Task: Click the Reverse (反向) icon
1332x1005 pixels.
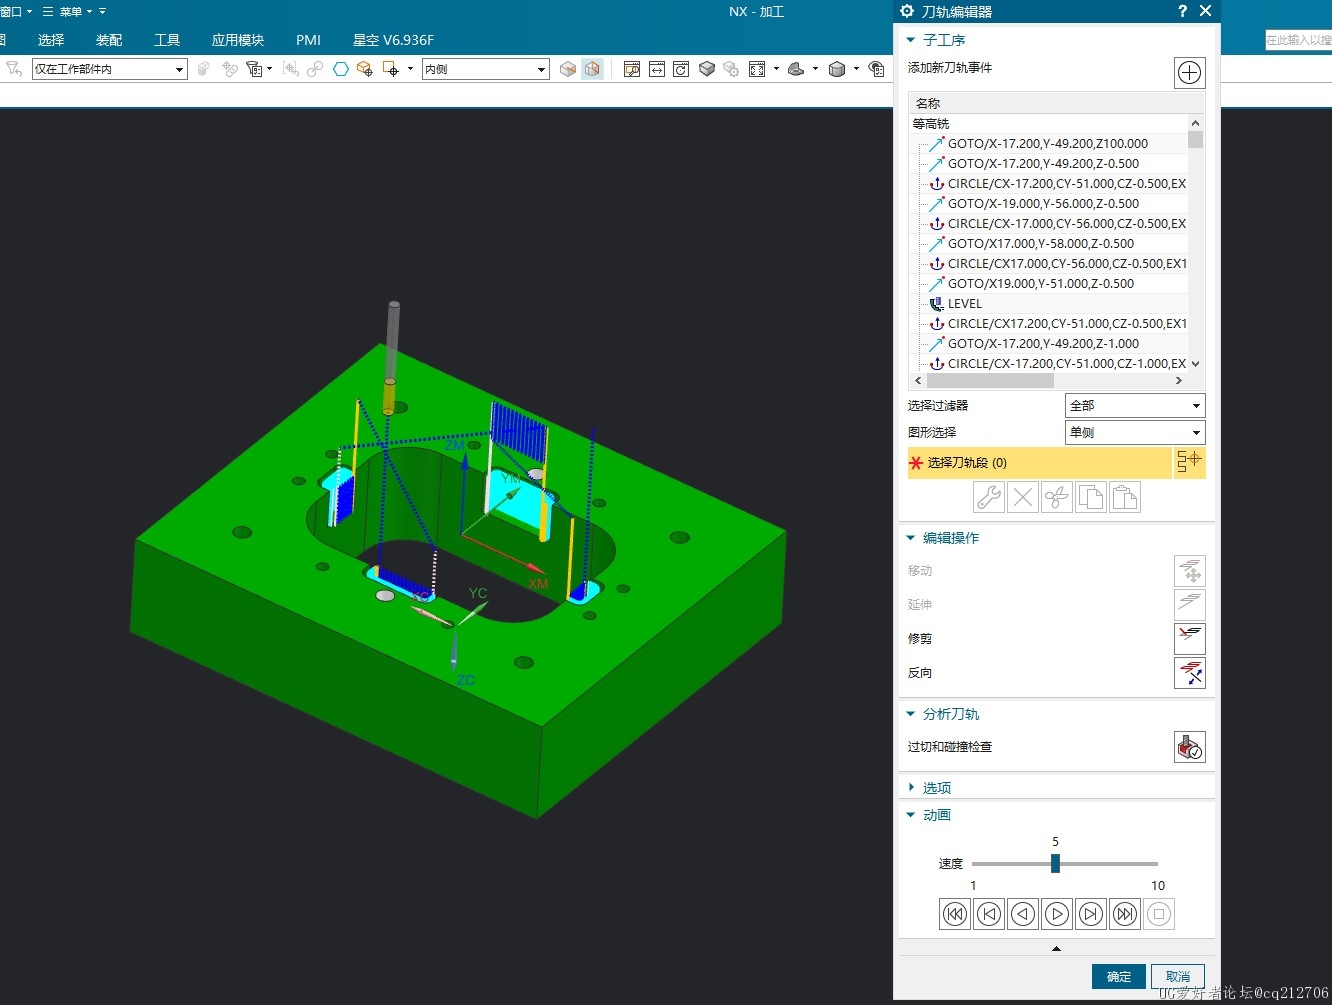Action: coord(1189,673)
